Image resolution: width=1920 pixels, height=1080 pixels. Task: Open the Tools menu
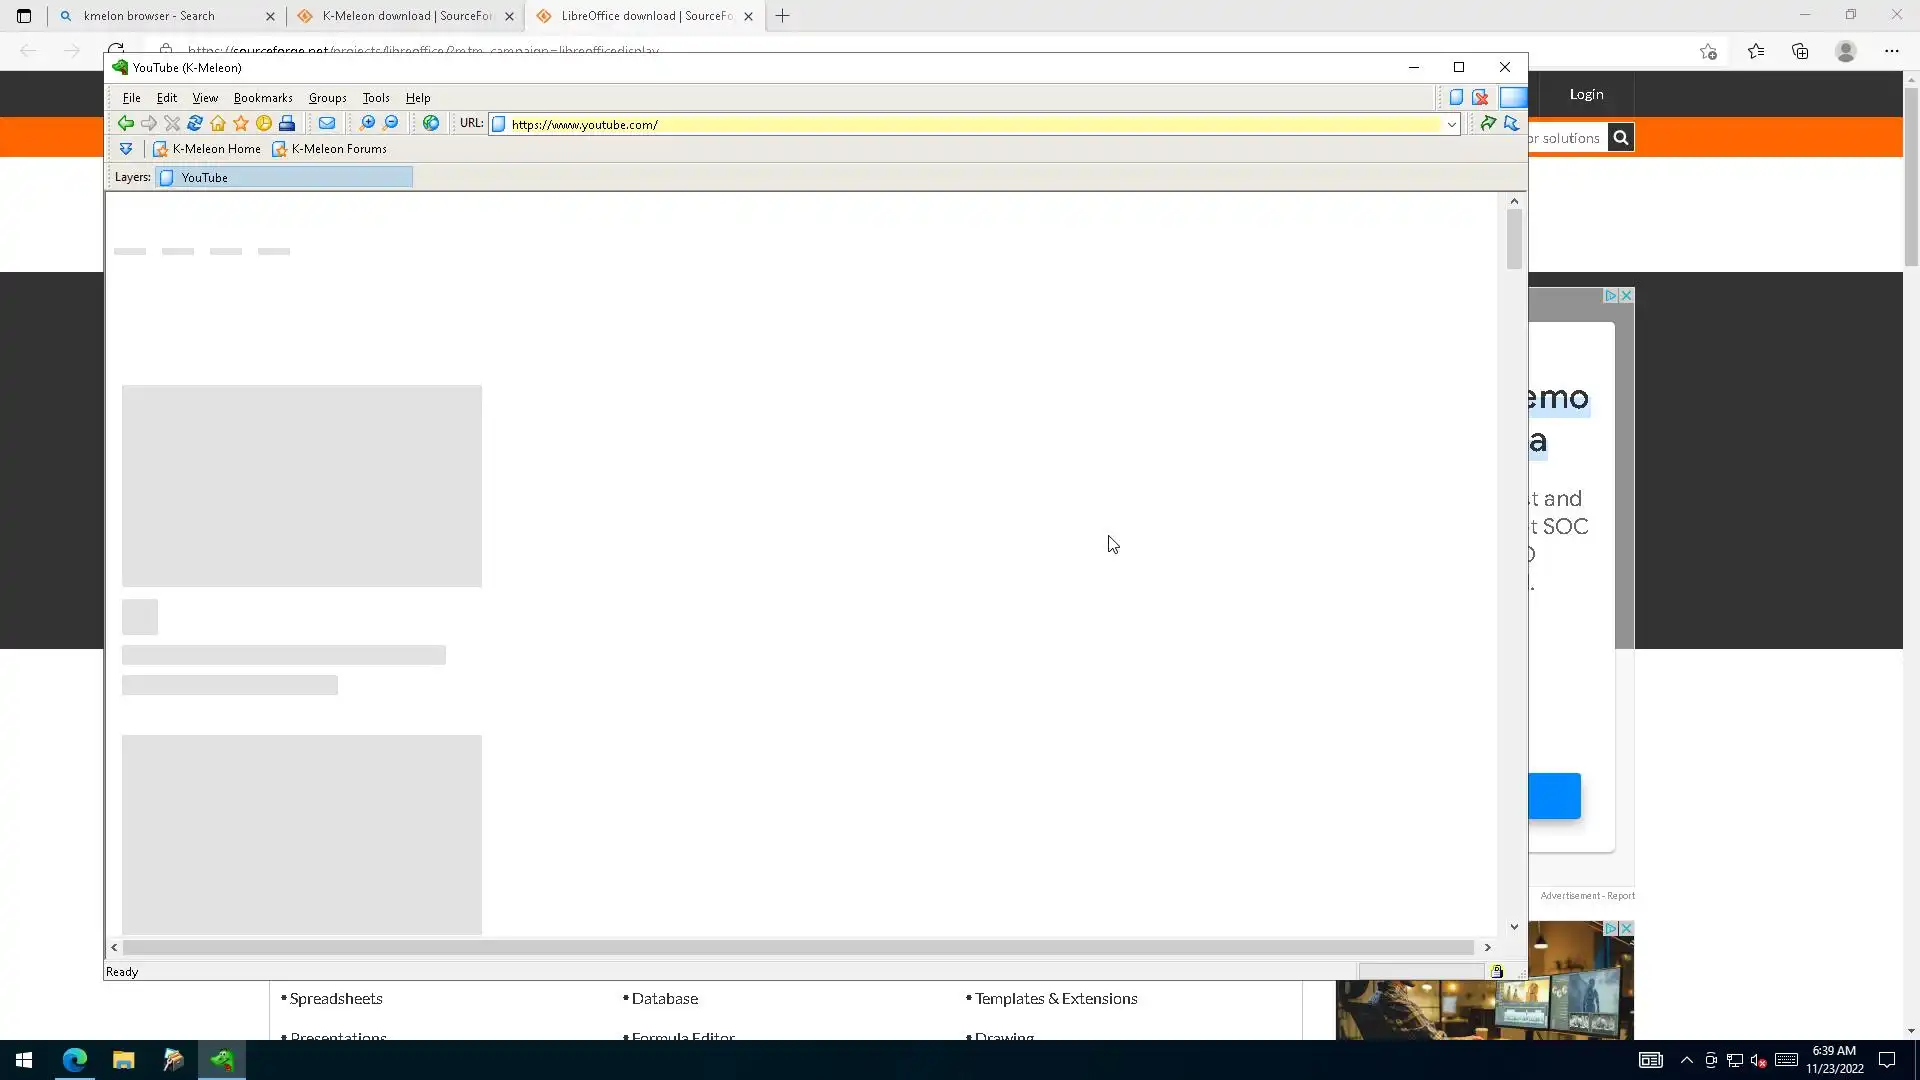(x=375, y=98)
